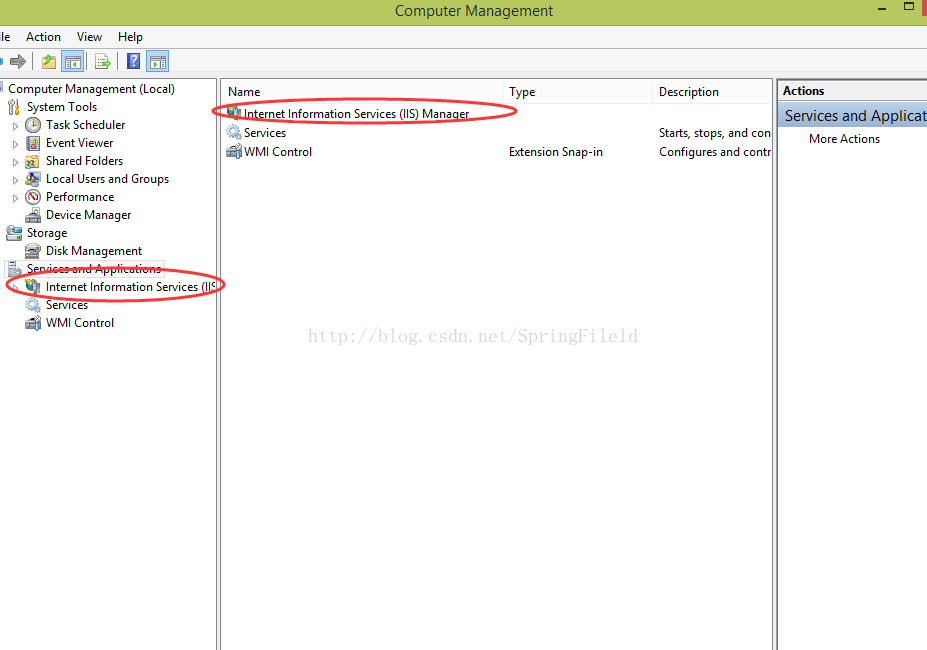
Task: Click the Task Scheduler clock icon
Action: point(33,125)
